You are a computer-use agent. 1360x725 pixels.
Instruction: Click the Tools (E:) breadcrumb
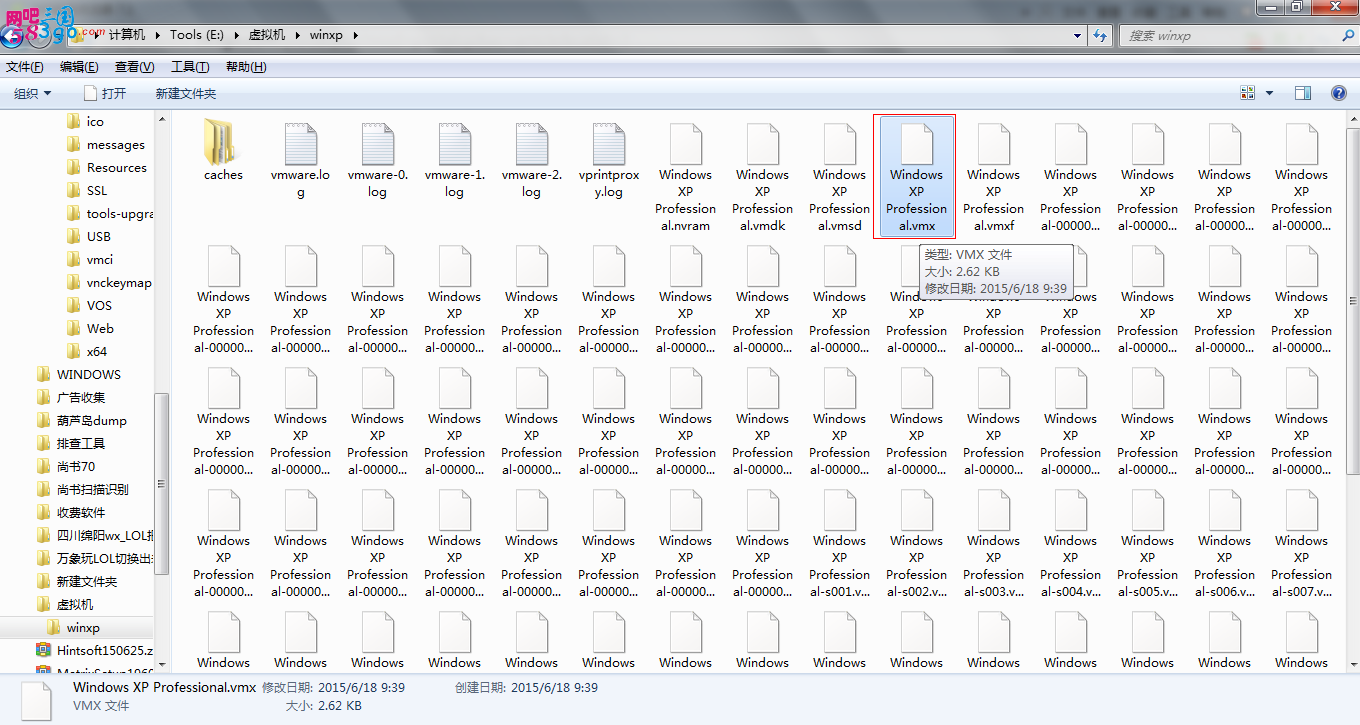click(197, 35)
